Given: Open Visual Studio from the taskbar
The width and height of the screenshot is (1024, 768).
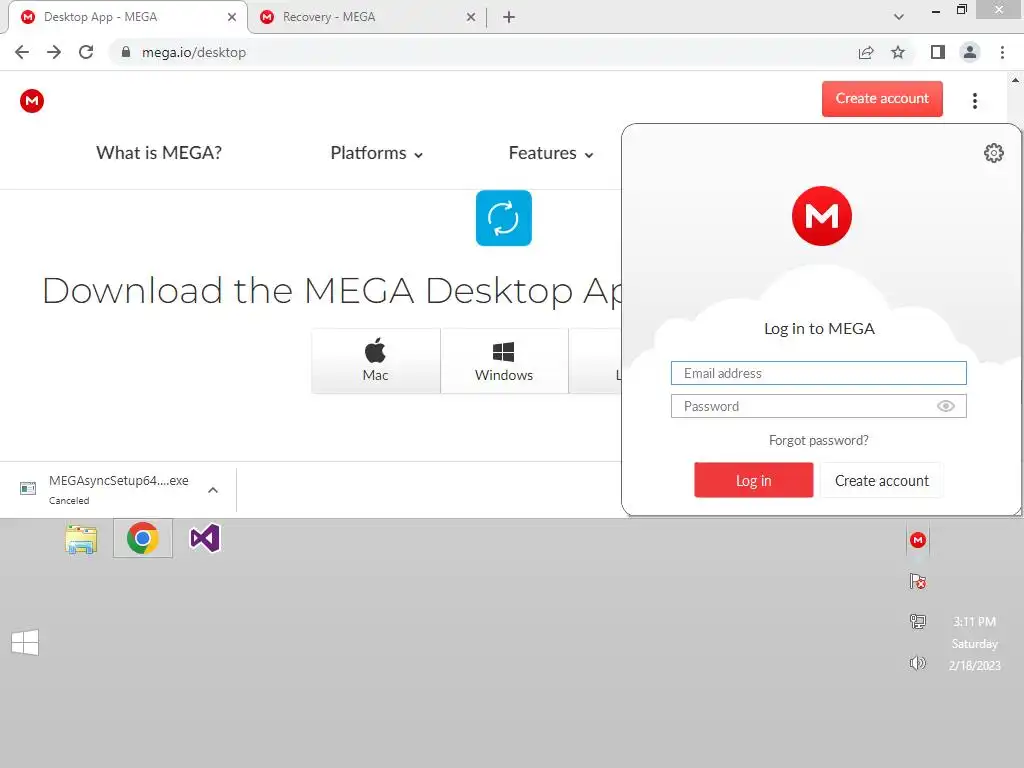Looking at the screenshot, I should pyautogui.click(x=204, y=539).
